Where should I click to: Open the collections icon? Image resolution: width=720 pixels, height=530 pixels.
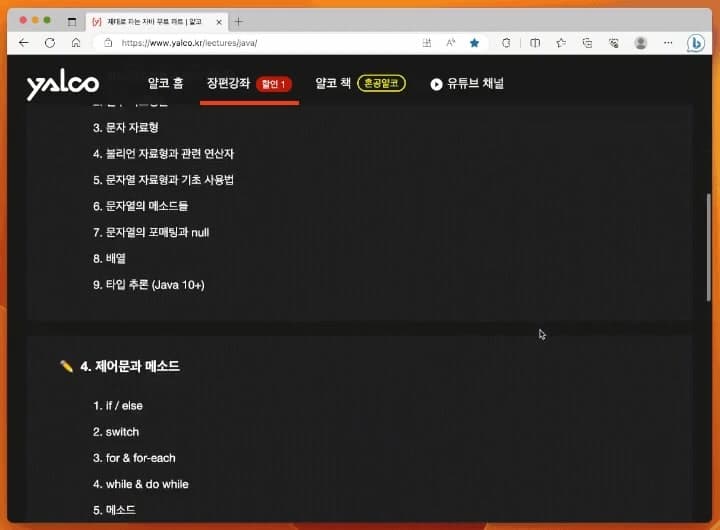click(x=587, y=43)
